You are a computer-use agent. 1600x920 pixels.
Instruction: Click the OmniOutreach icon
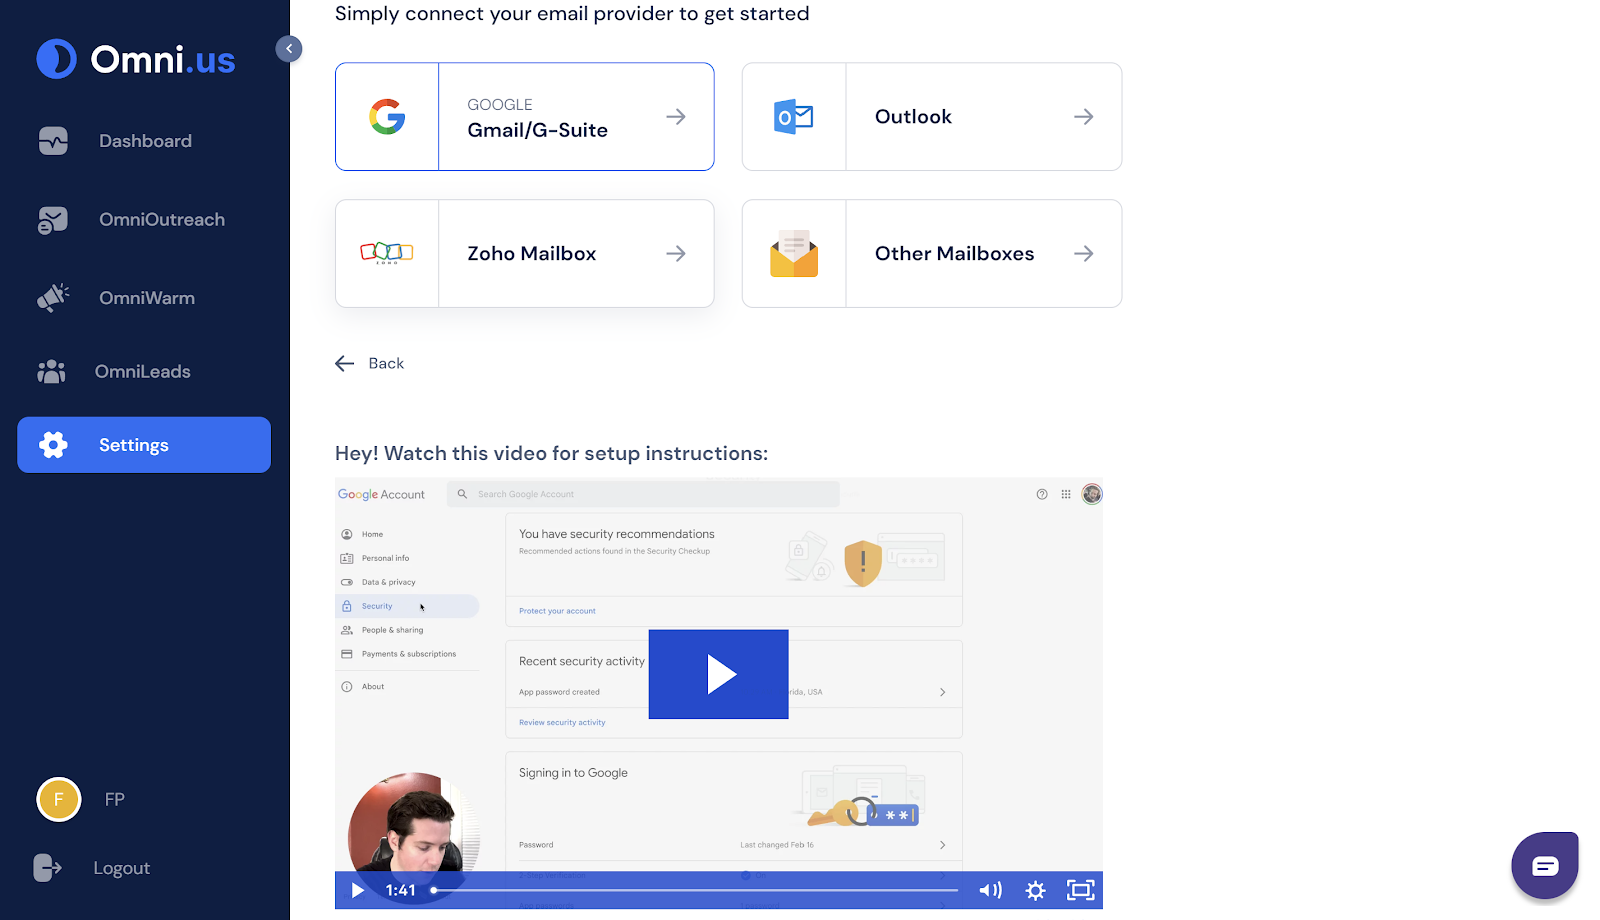tap(53, 220)
